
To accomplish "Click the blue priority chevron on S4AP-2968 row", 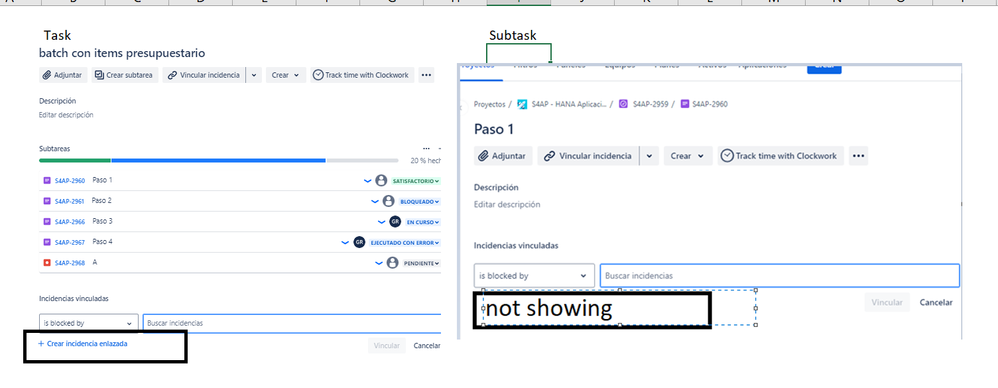I will click(x=379, y=263).
